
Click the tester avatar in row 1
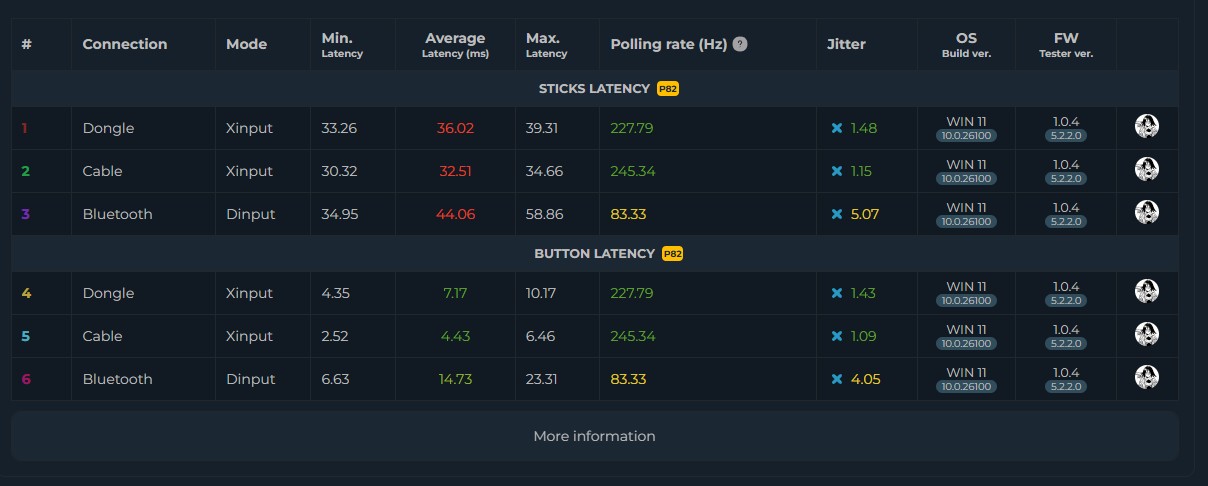pyautogui.click(x=1147, y=126)
